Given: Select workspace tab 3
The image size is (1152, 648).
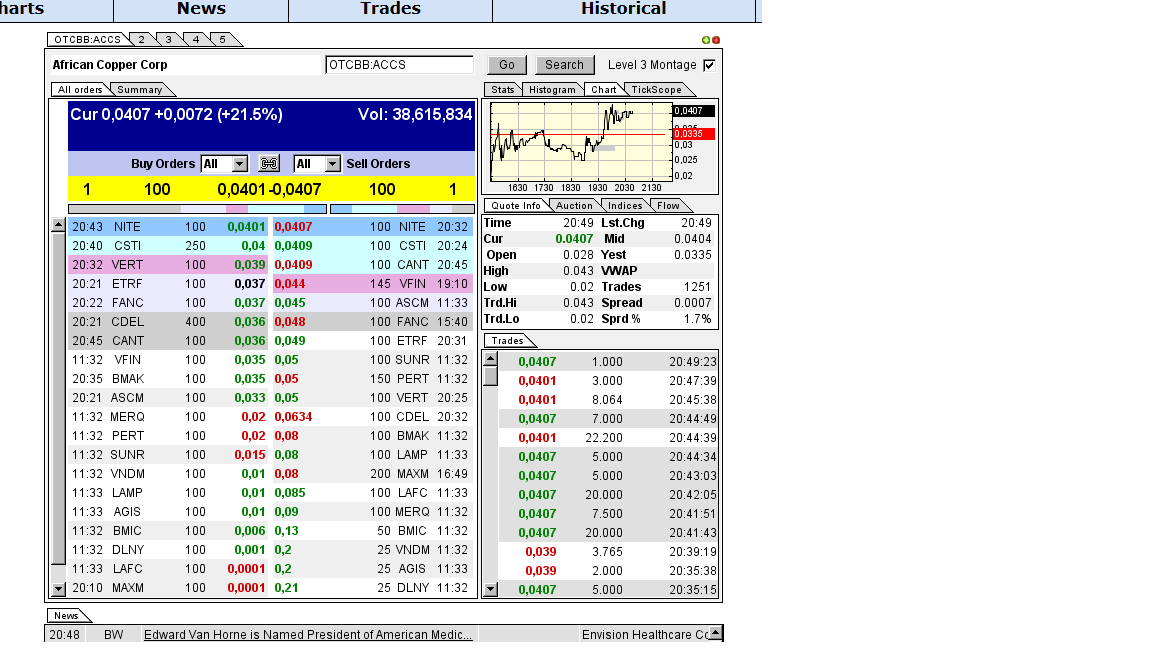Looking at the screenshot, I should pyautogui.click(x=168, y=40).
